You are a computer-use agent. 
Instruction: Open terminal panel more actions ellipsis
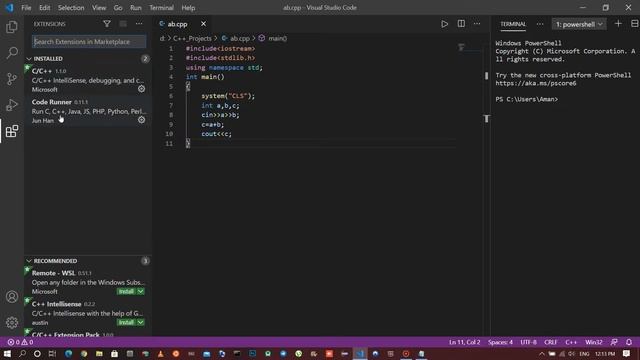(x=540, y=24)
